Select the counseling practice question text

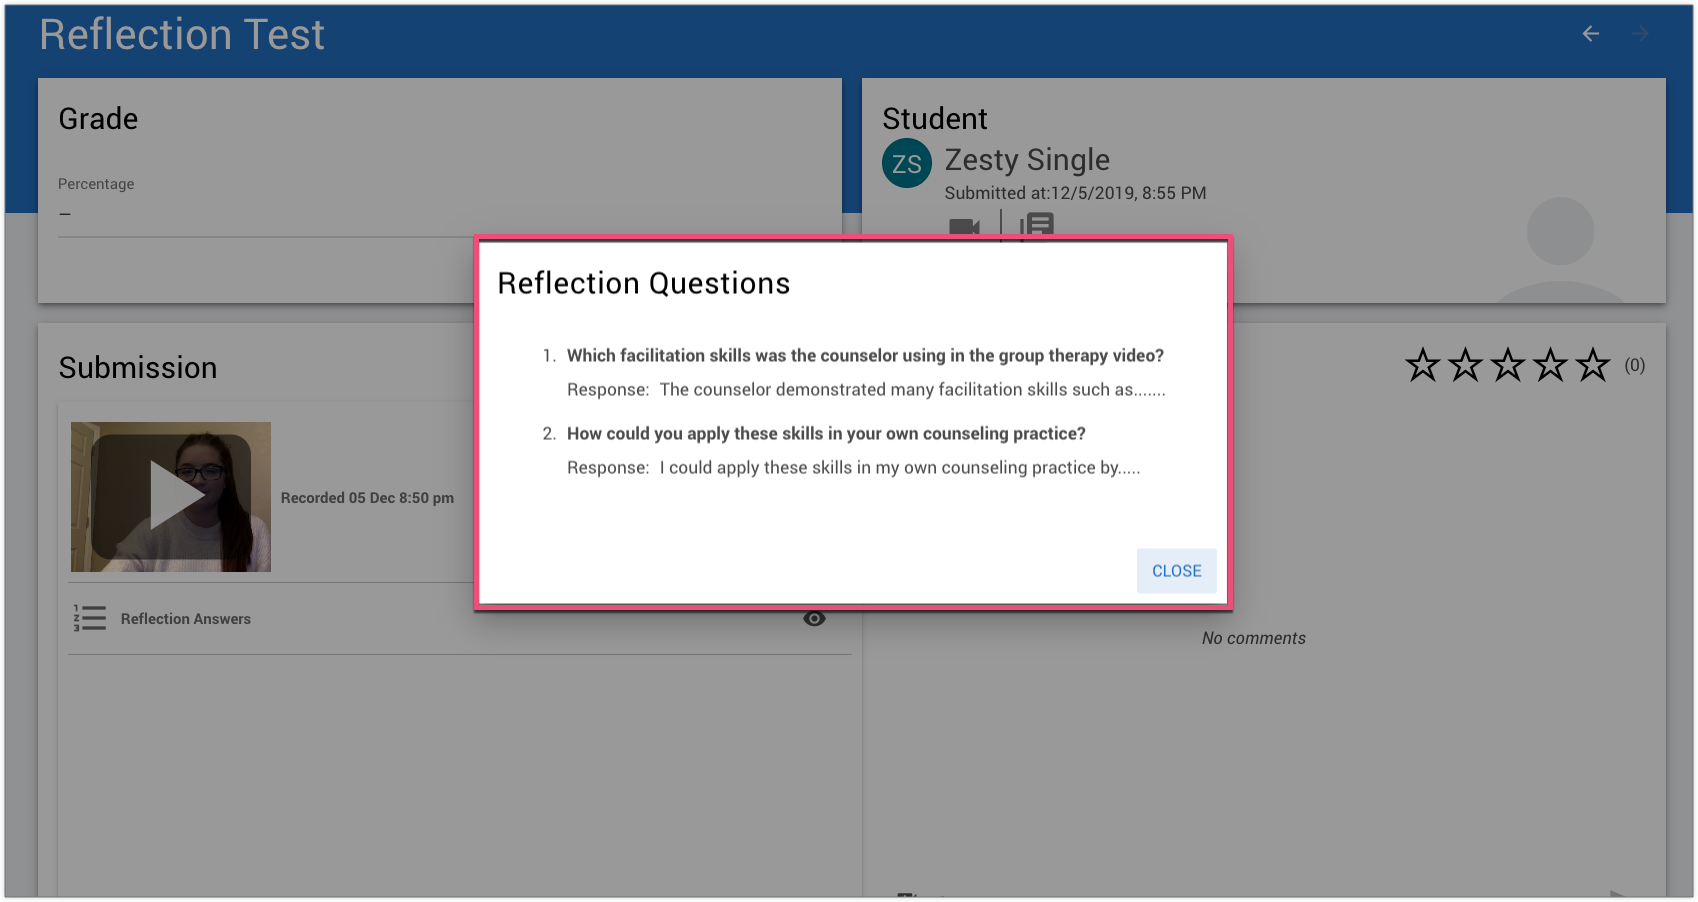point(826,434)
